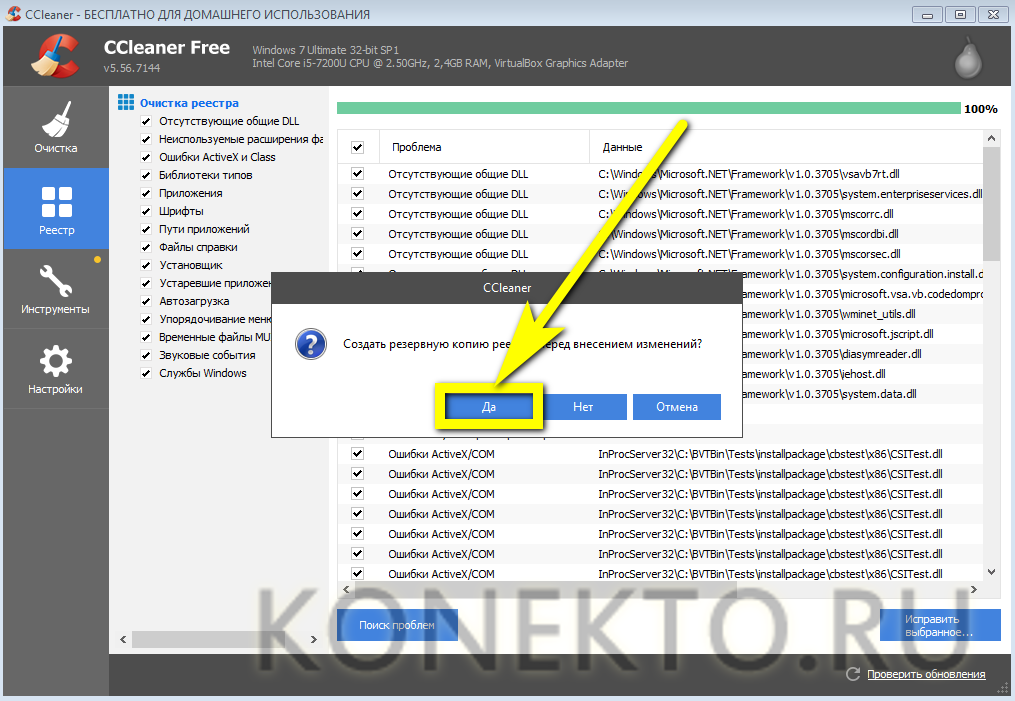Toggle the Автозагрузка checkbox
This screenshot has height=701, width=1015.
(146, 301)
